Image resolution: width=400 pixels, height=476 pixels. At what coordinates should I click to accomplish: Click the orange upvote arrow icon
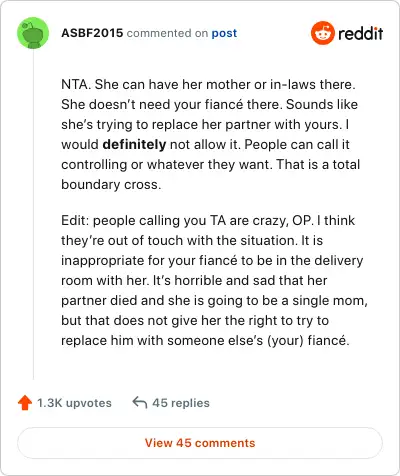pyautogui.click(x=25, y=403)
